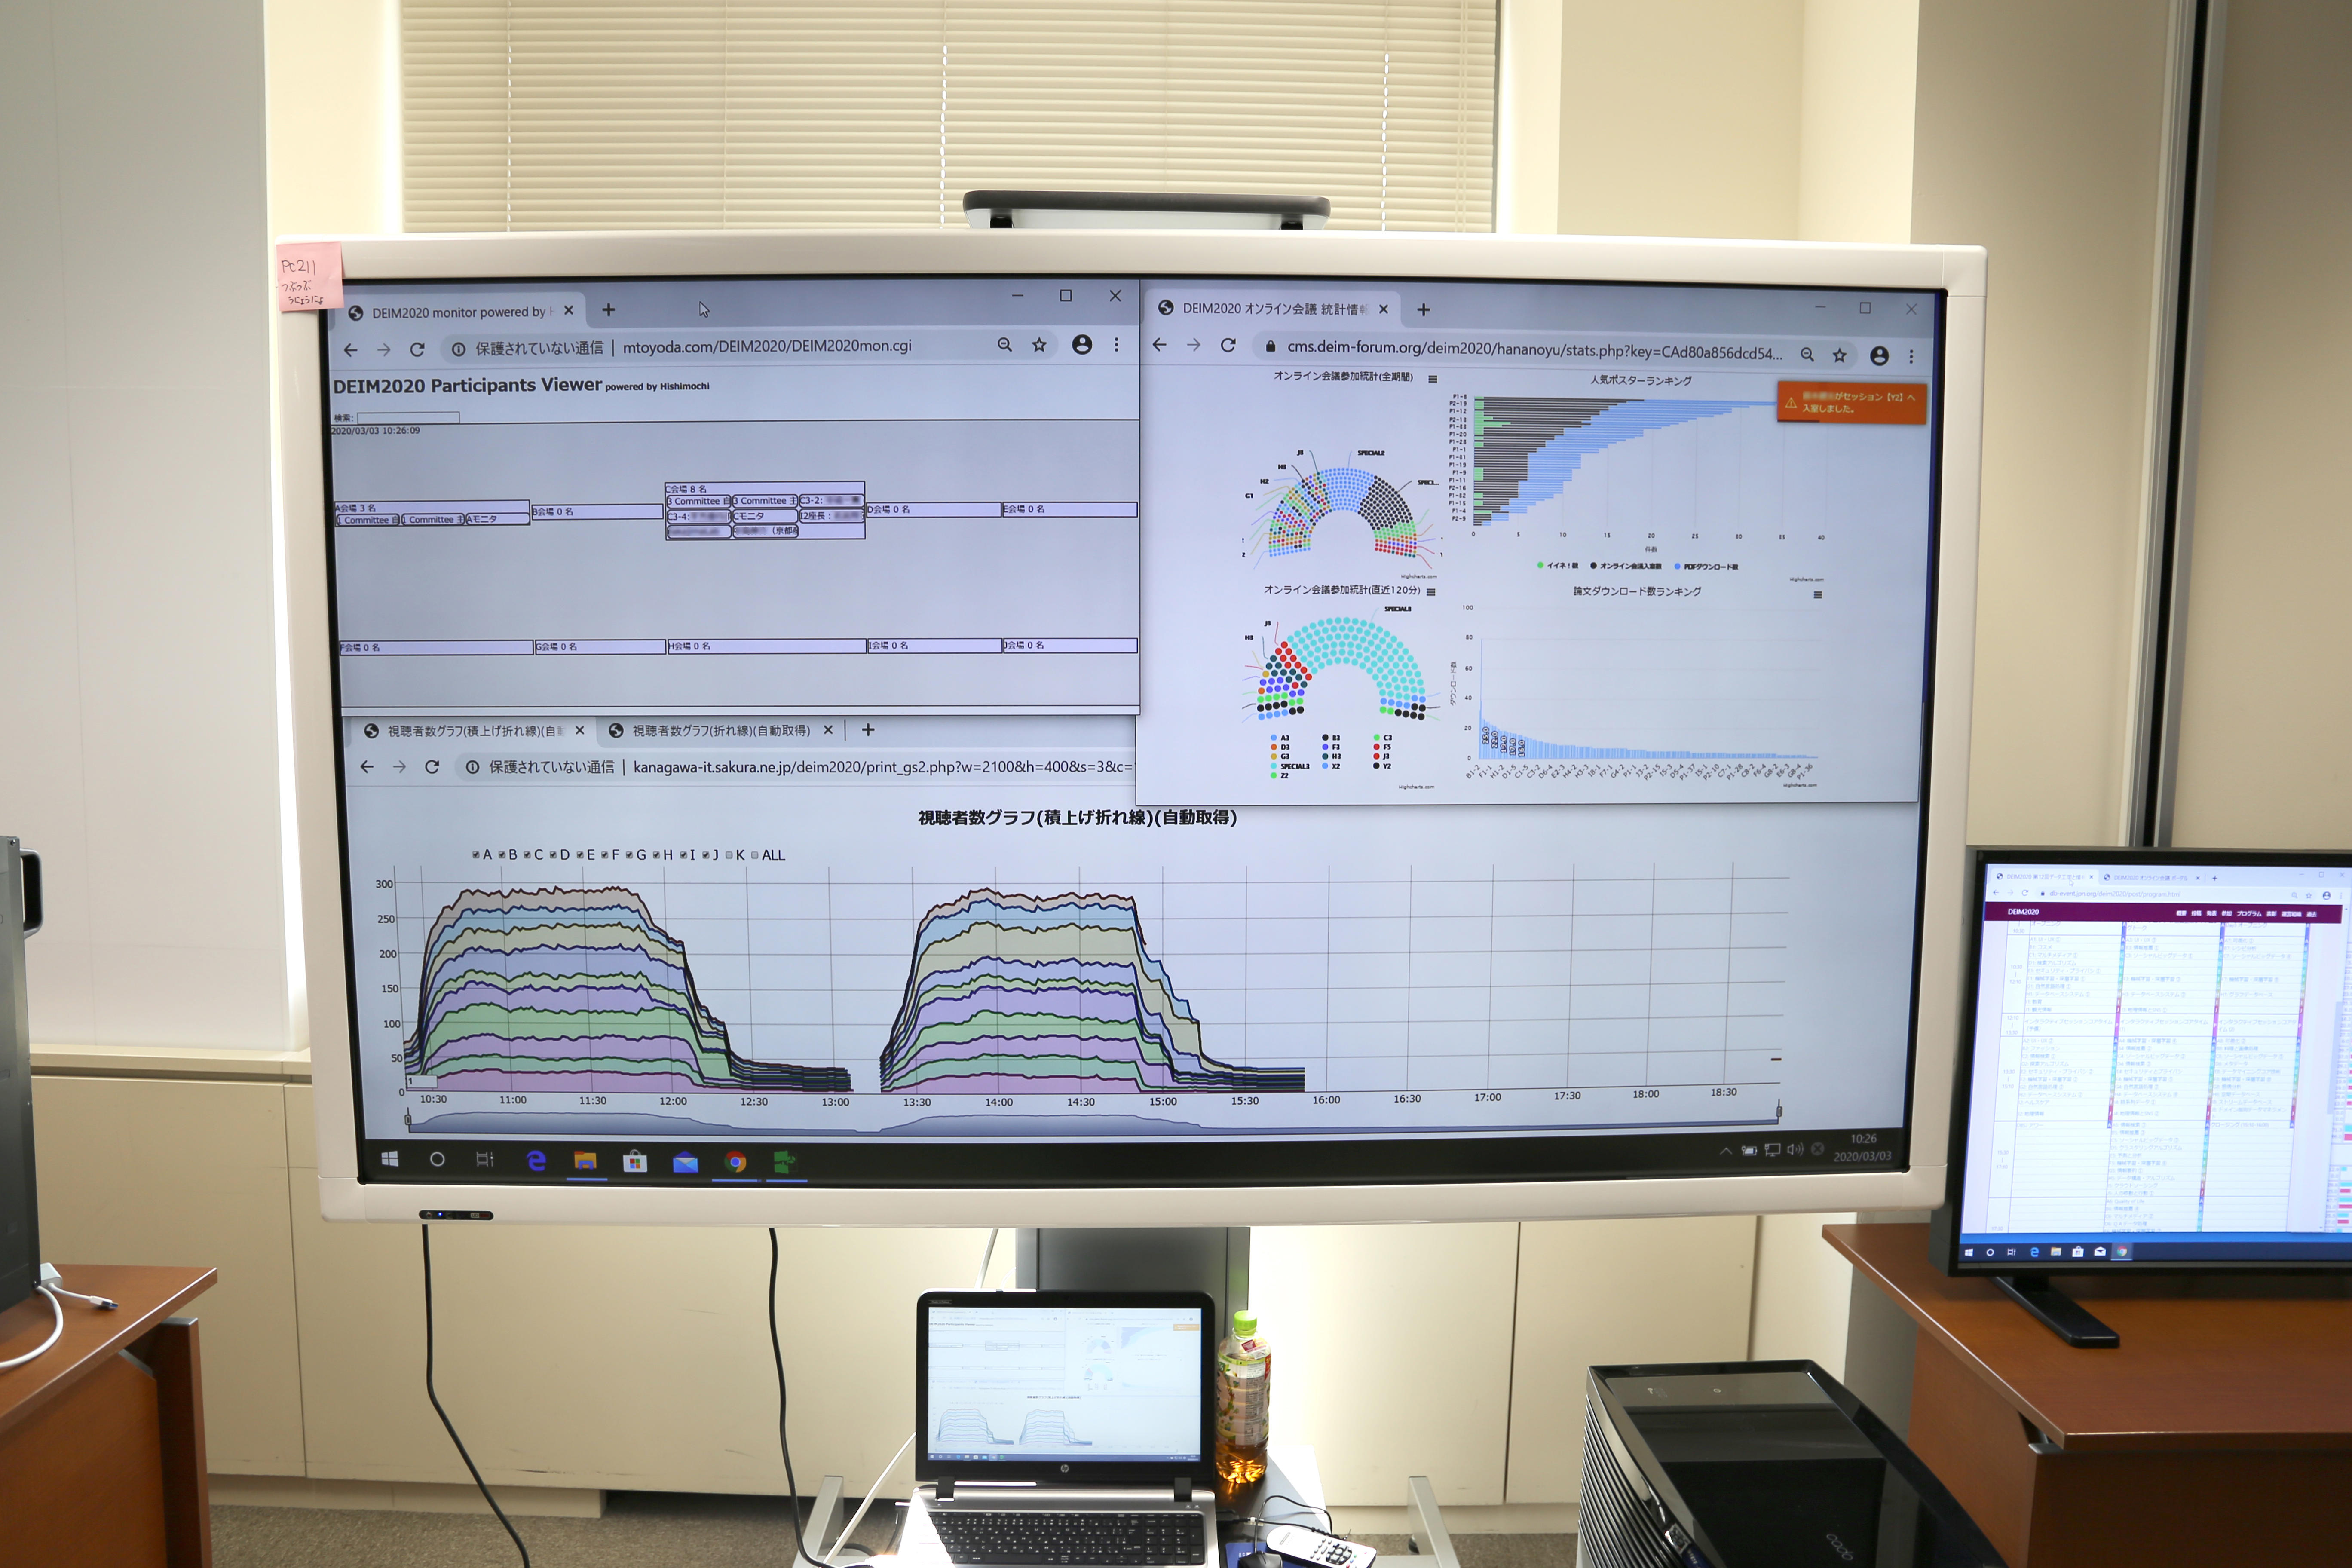Open Google Chrome from the taskbar

tap(736, 1162)
